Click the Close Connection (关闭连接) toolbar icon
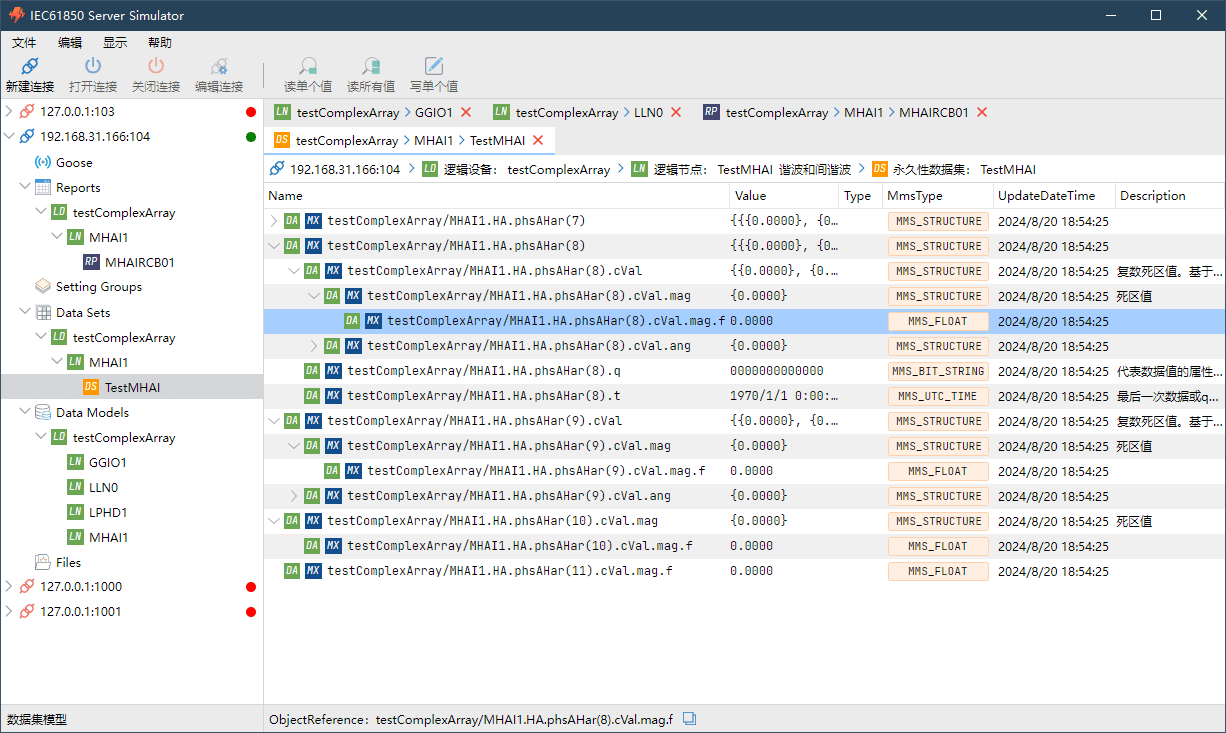Image resolution: width=1226 pixels, height=733 pixels. 155,67
